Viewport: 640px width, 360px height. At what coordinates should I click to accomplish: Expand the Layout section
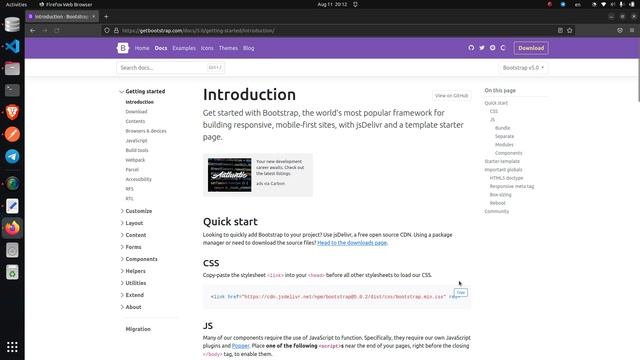click(x=132, y=223)
